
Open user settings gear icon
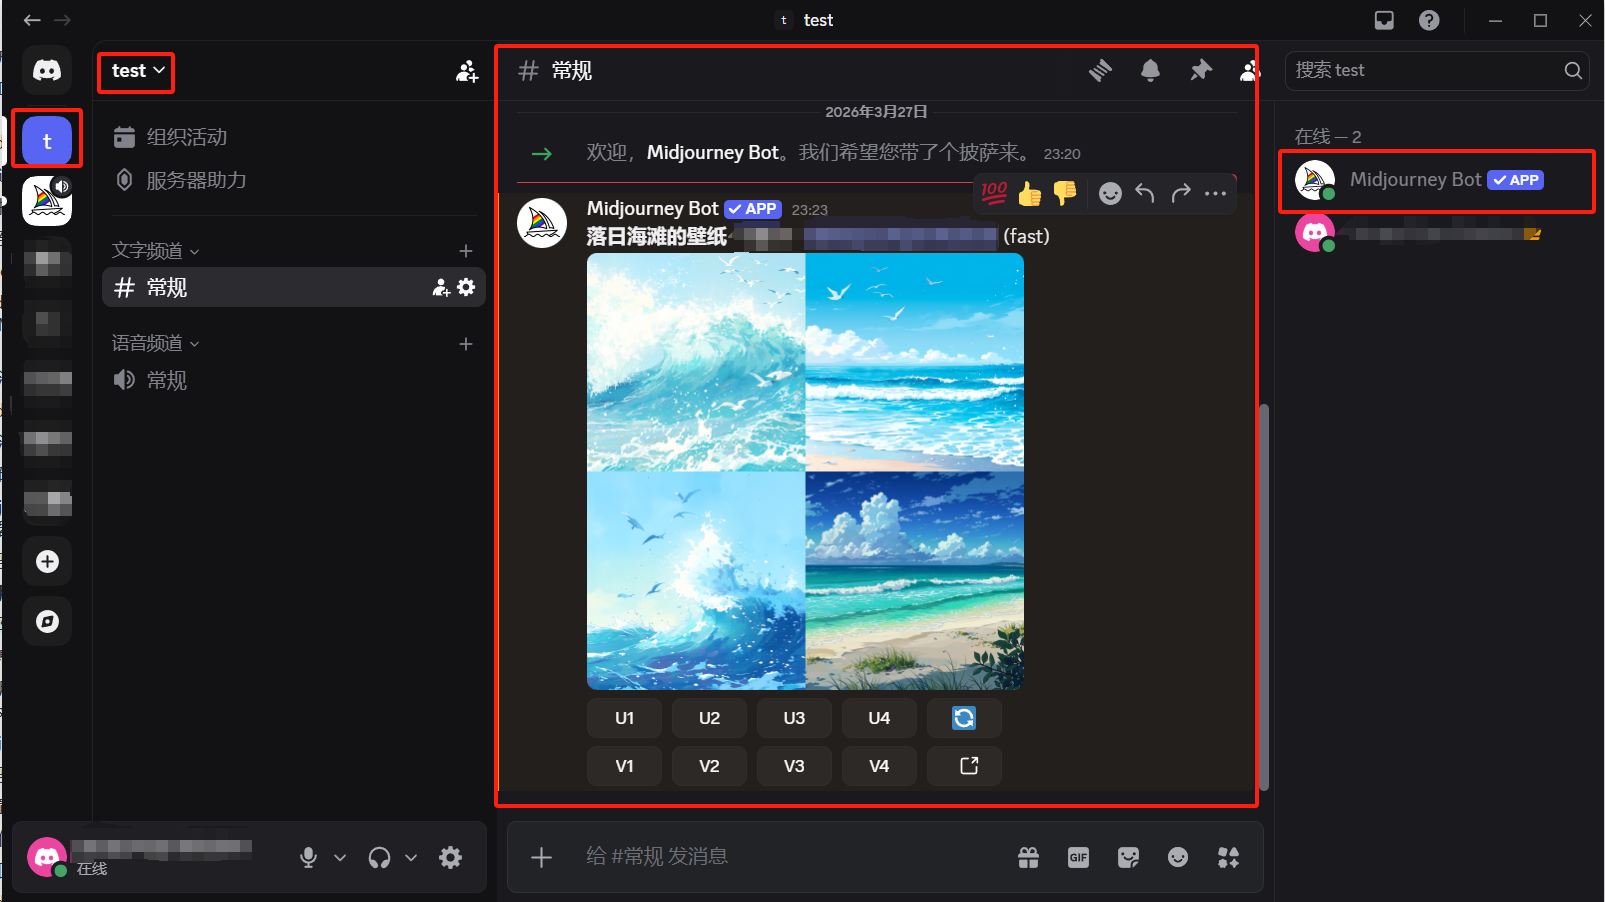click(x=451, y=857)
